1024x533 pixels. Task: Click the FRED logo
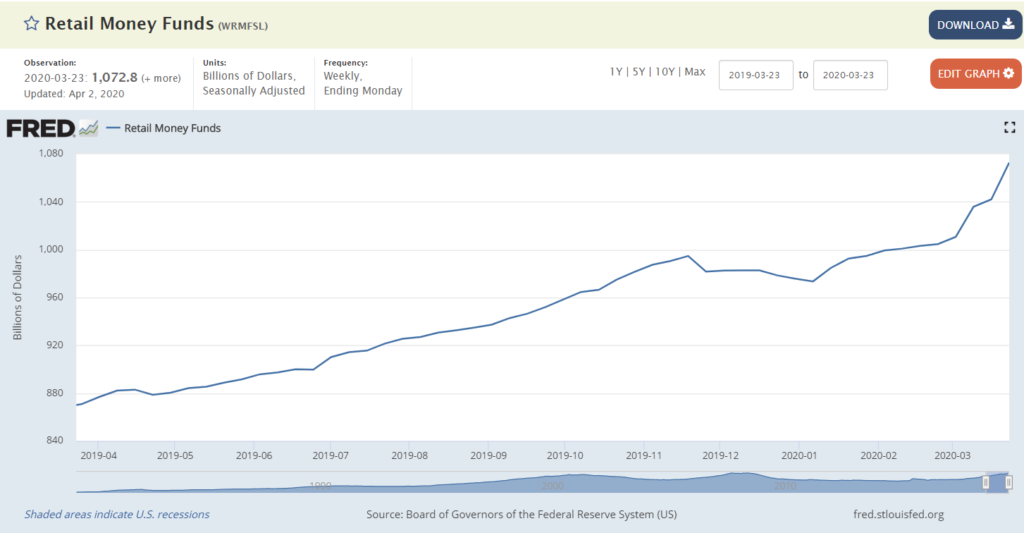[x=40, y=128]
